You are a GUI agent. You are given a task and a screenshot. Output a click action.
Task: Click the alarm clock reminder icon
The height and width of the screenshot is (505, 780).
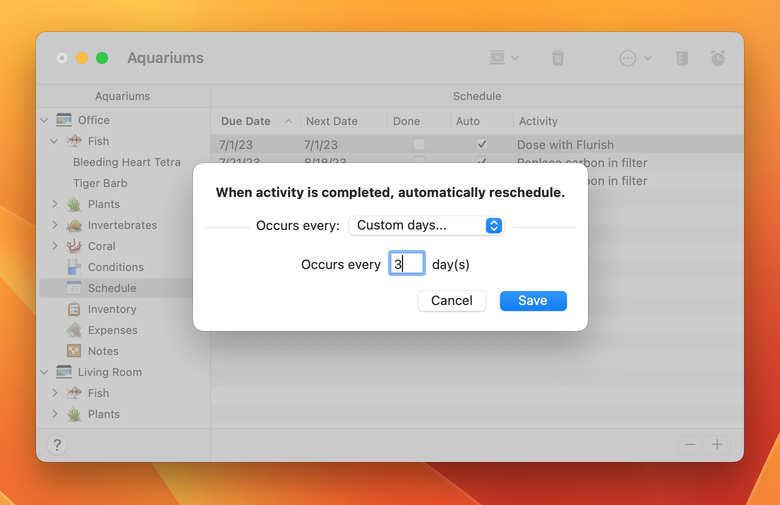[x=718, y=58]
